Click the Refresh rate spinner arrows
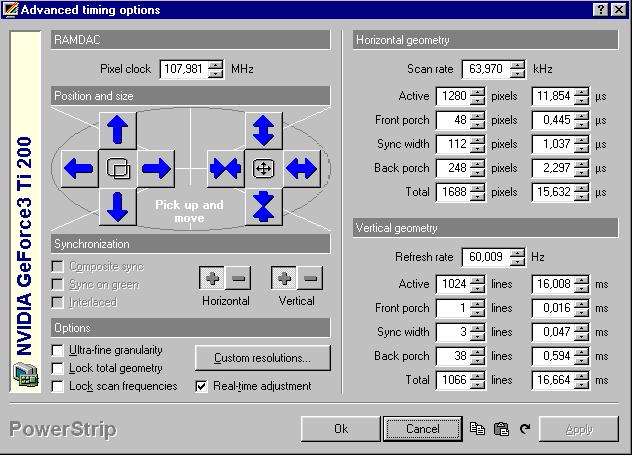The height and width of the screenshot is (456, 633). 517,257
